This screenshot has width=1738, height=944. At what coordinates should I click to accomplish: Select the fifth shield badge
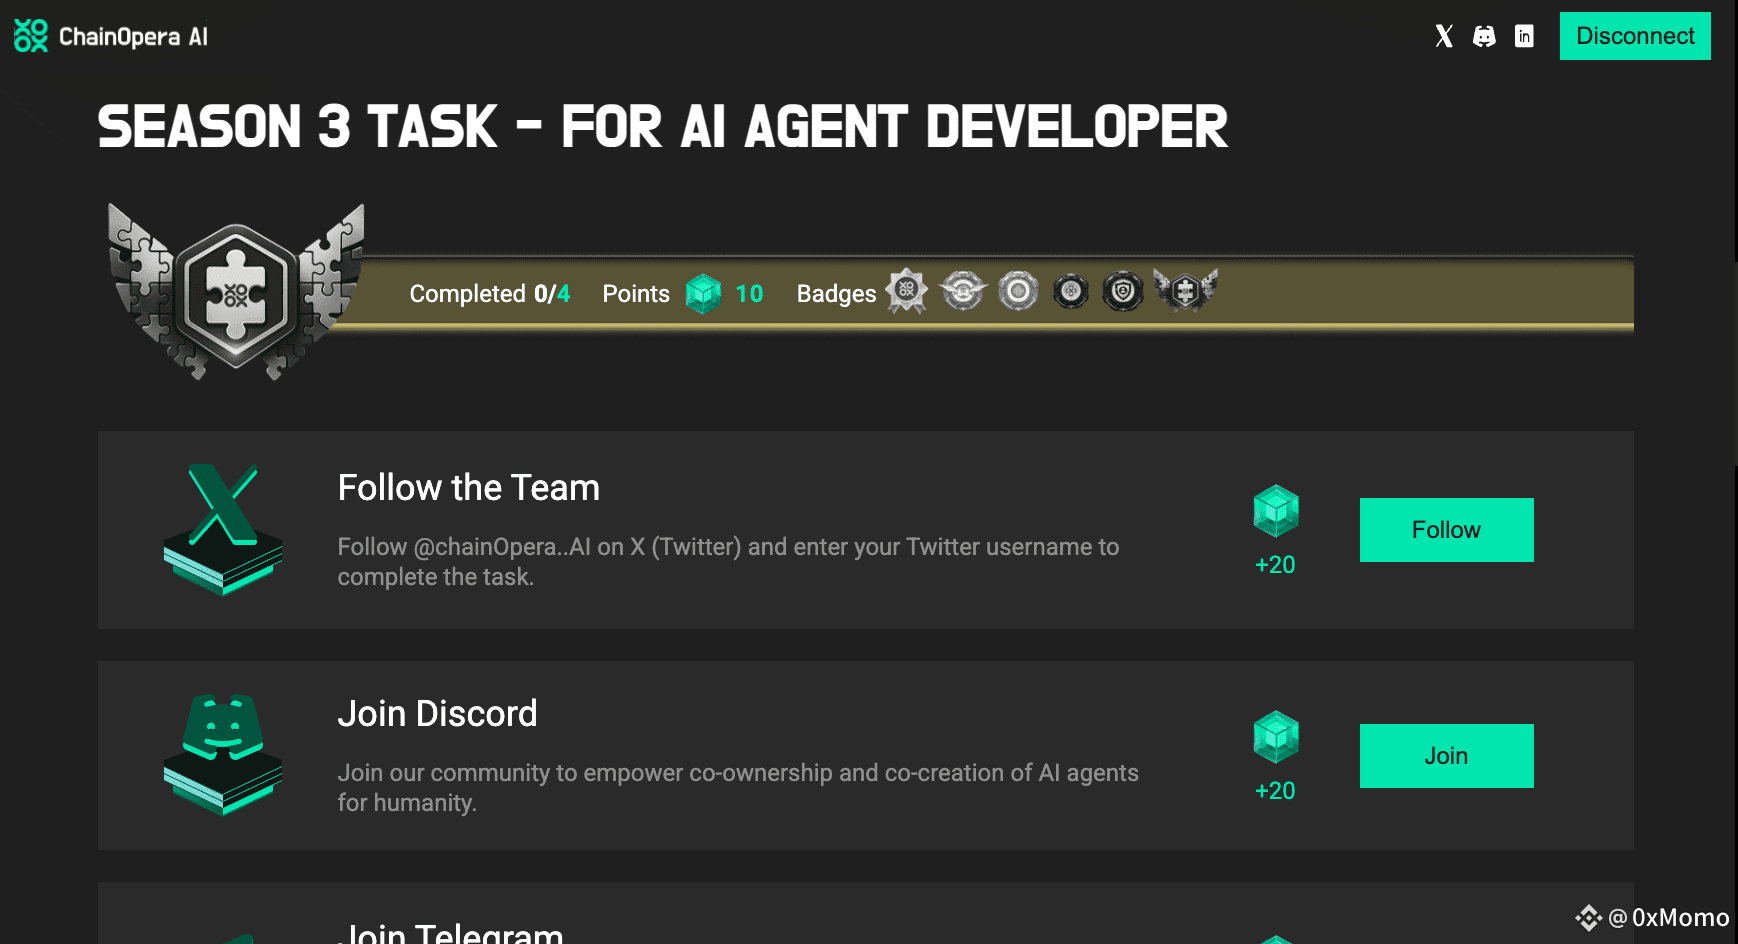click(x=1123, y=291)
